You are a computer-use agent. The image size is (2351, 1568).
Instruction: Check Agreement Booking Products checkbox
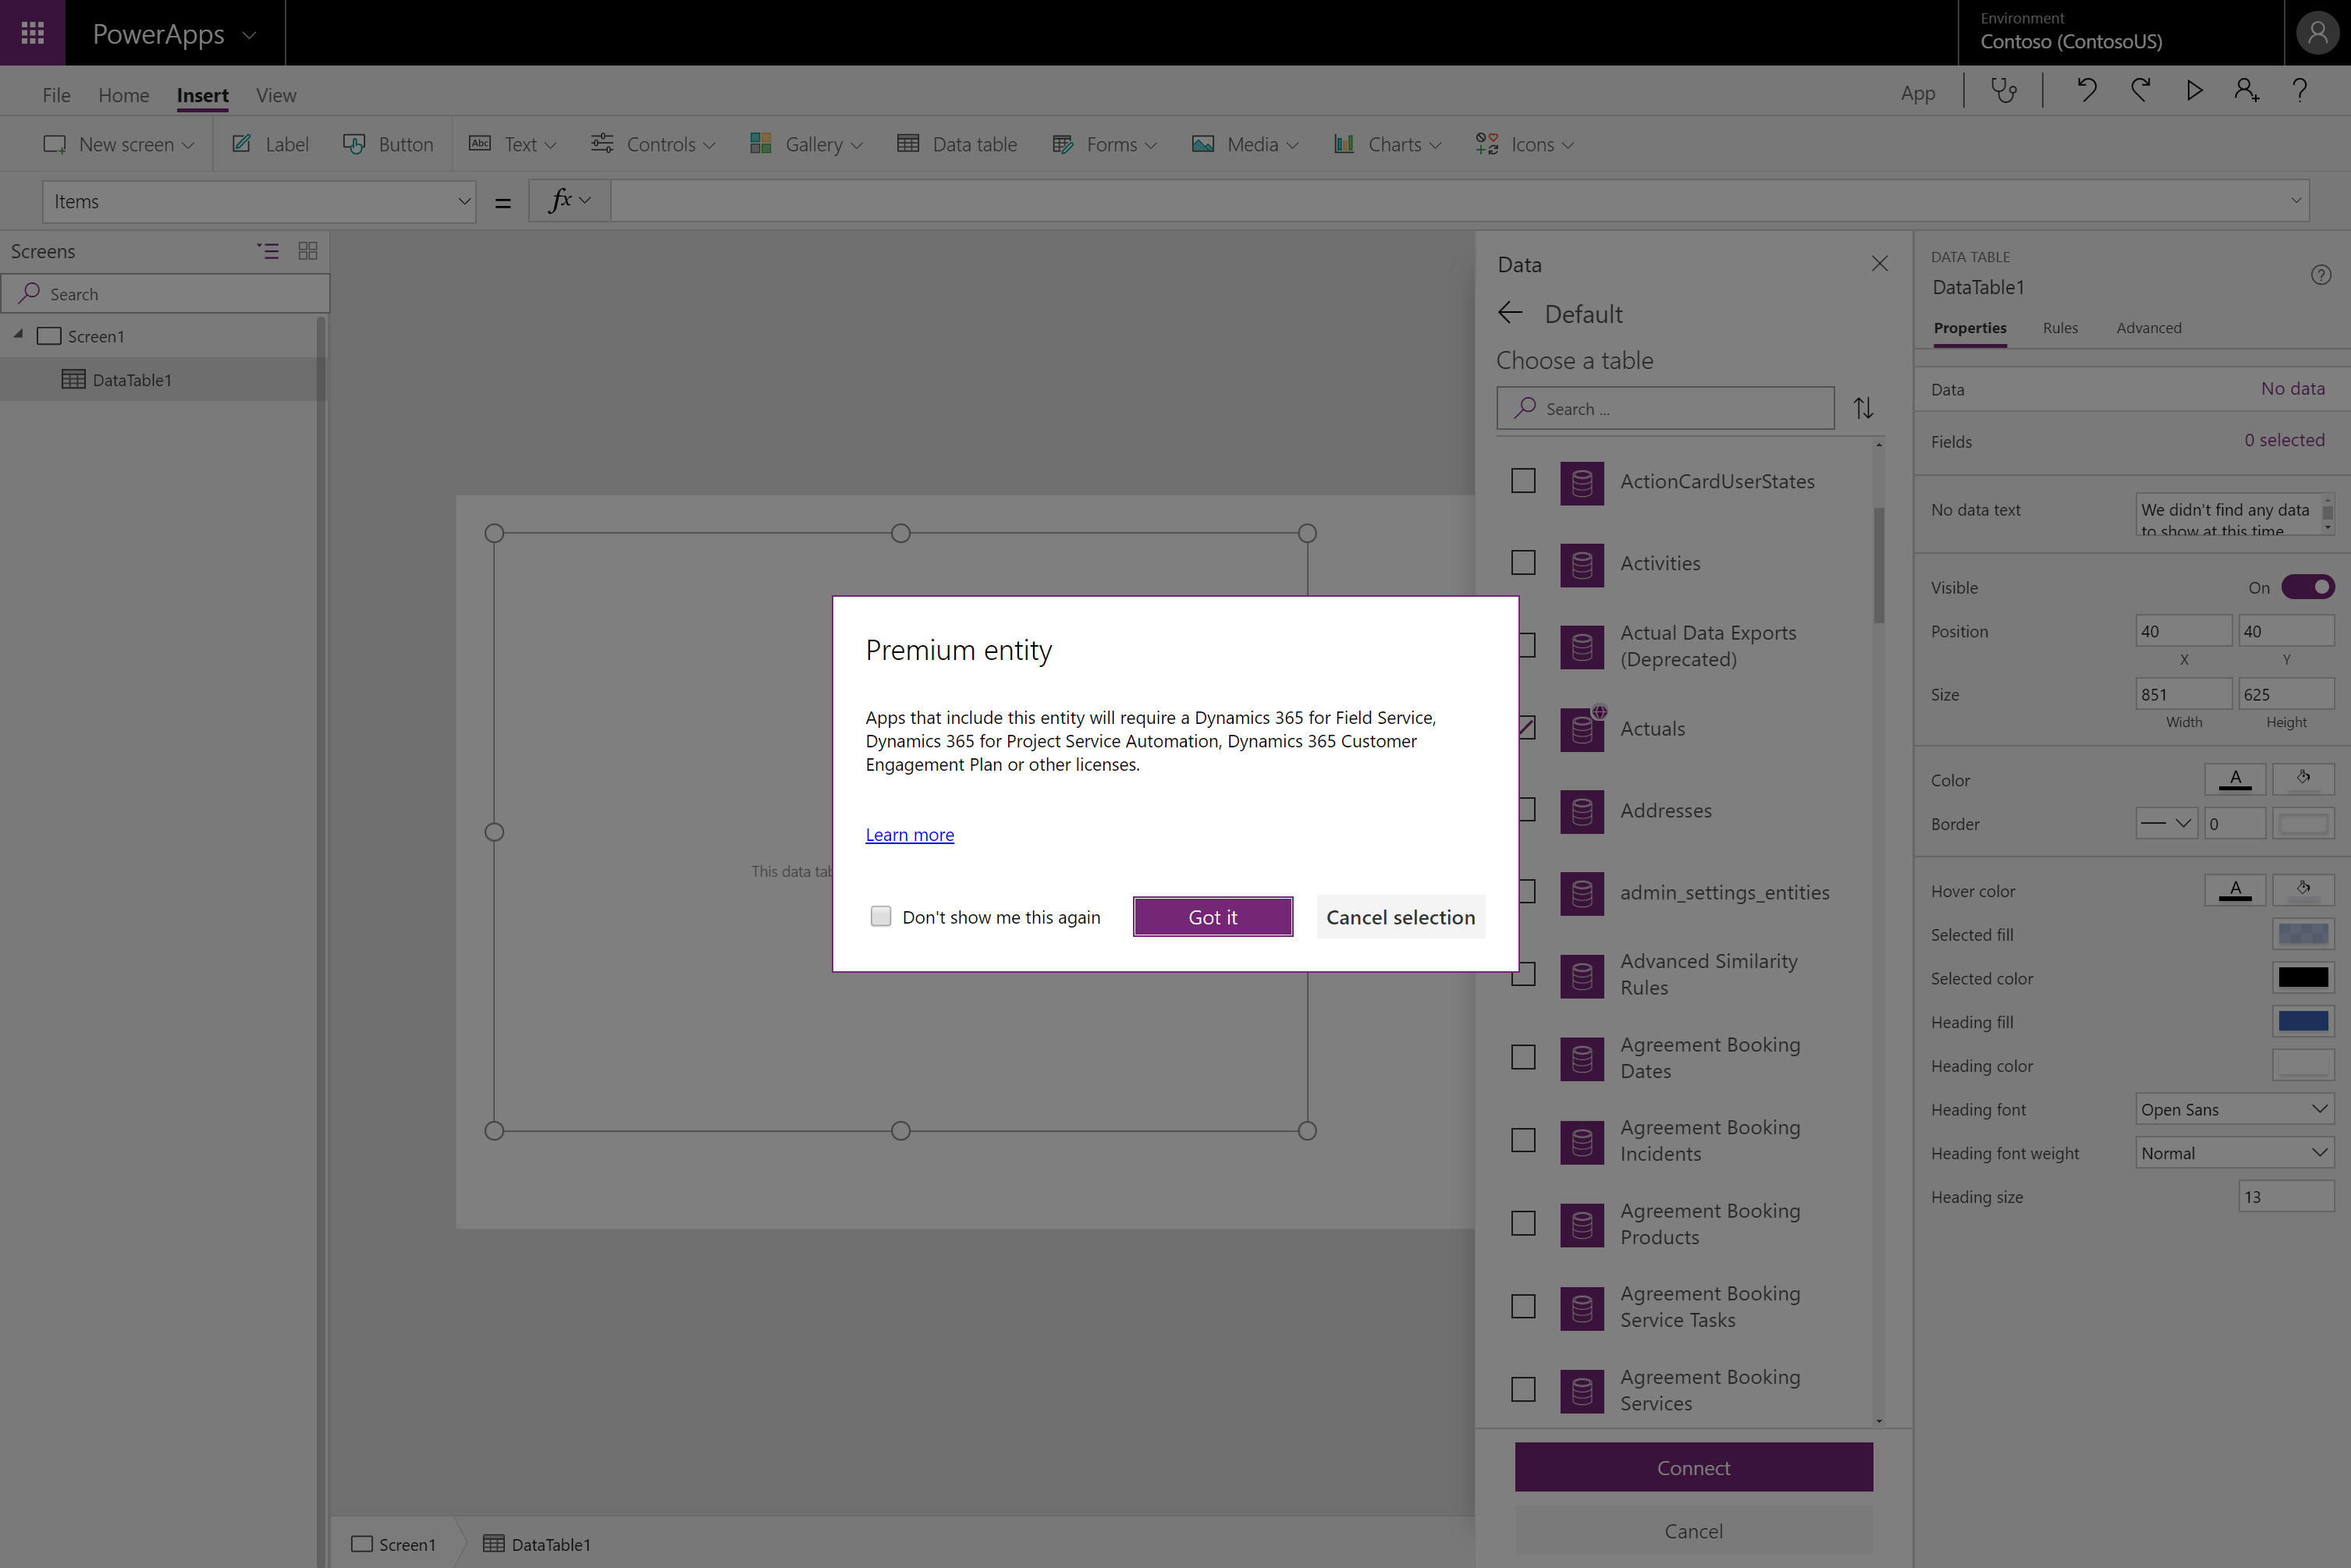click(x=1522, y=1223)
